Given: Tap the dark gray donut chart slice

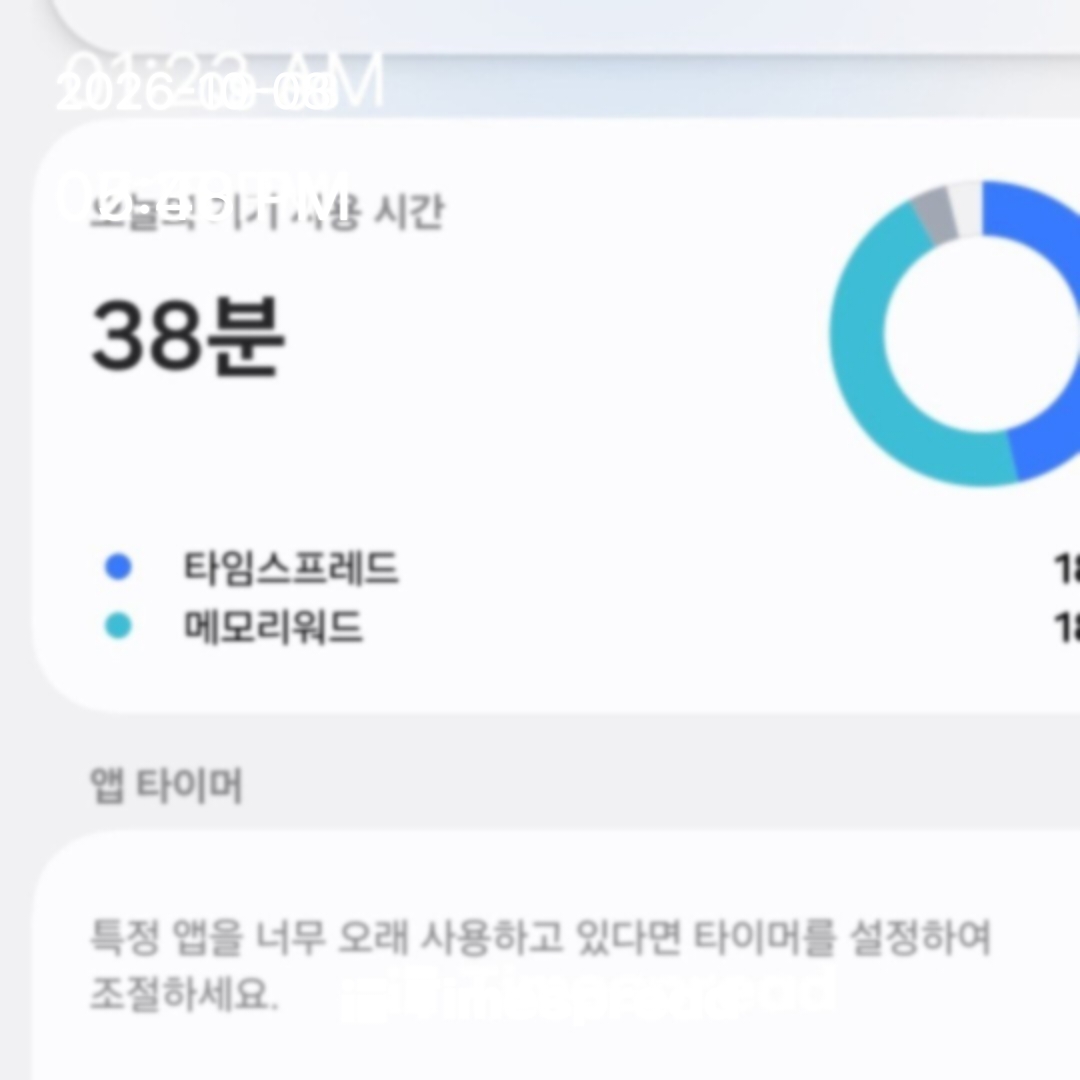Looking at the screenshot, I should coord(935,215).
